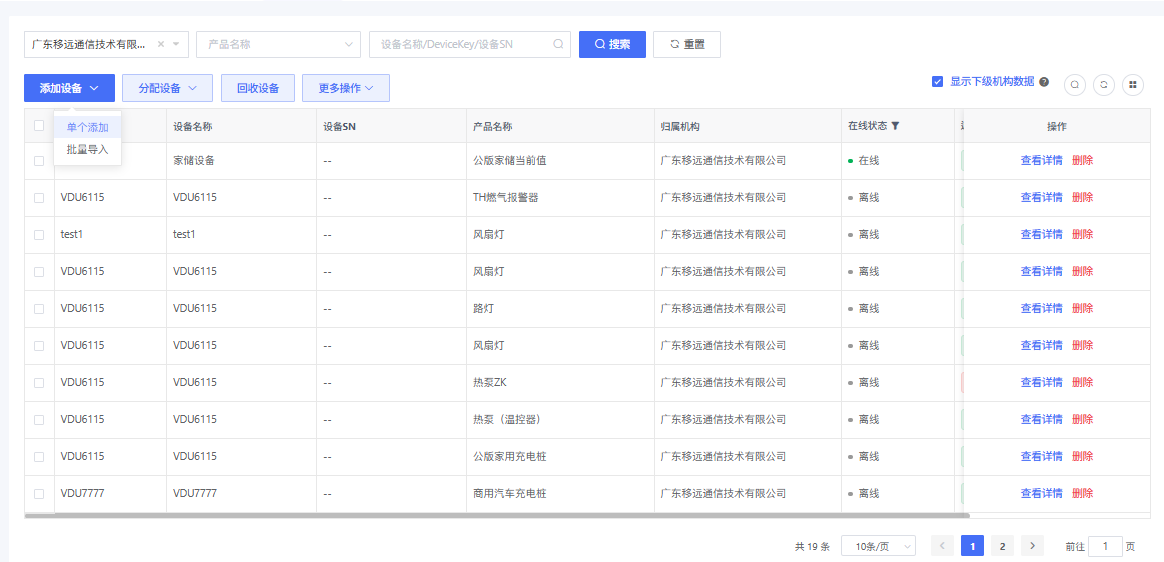The height and width of the screenshot is (562, 1164).
Task: Click the blue 搜索 button
Action: 612,44
